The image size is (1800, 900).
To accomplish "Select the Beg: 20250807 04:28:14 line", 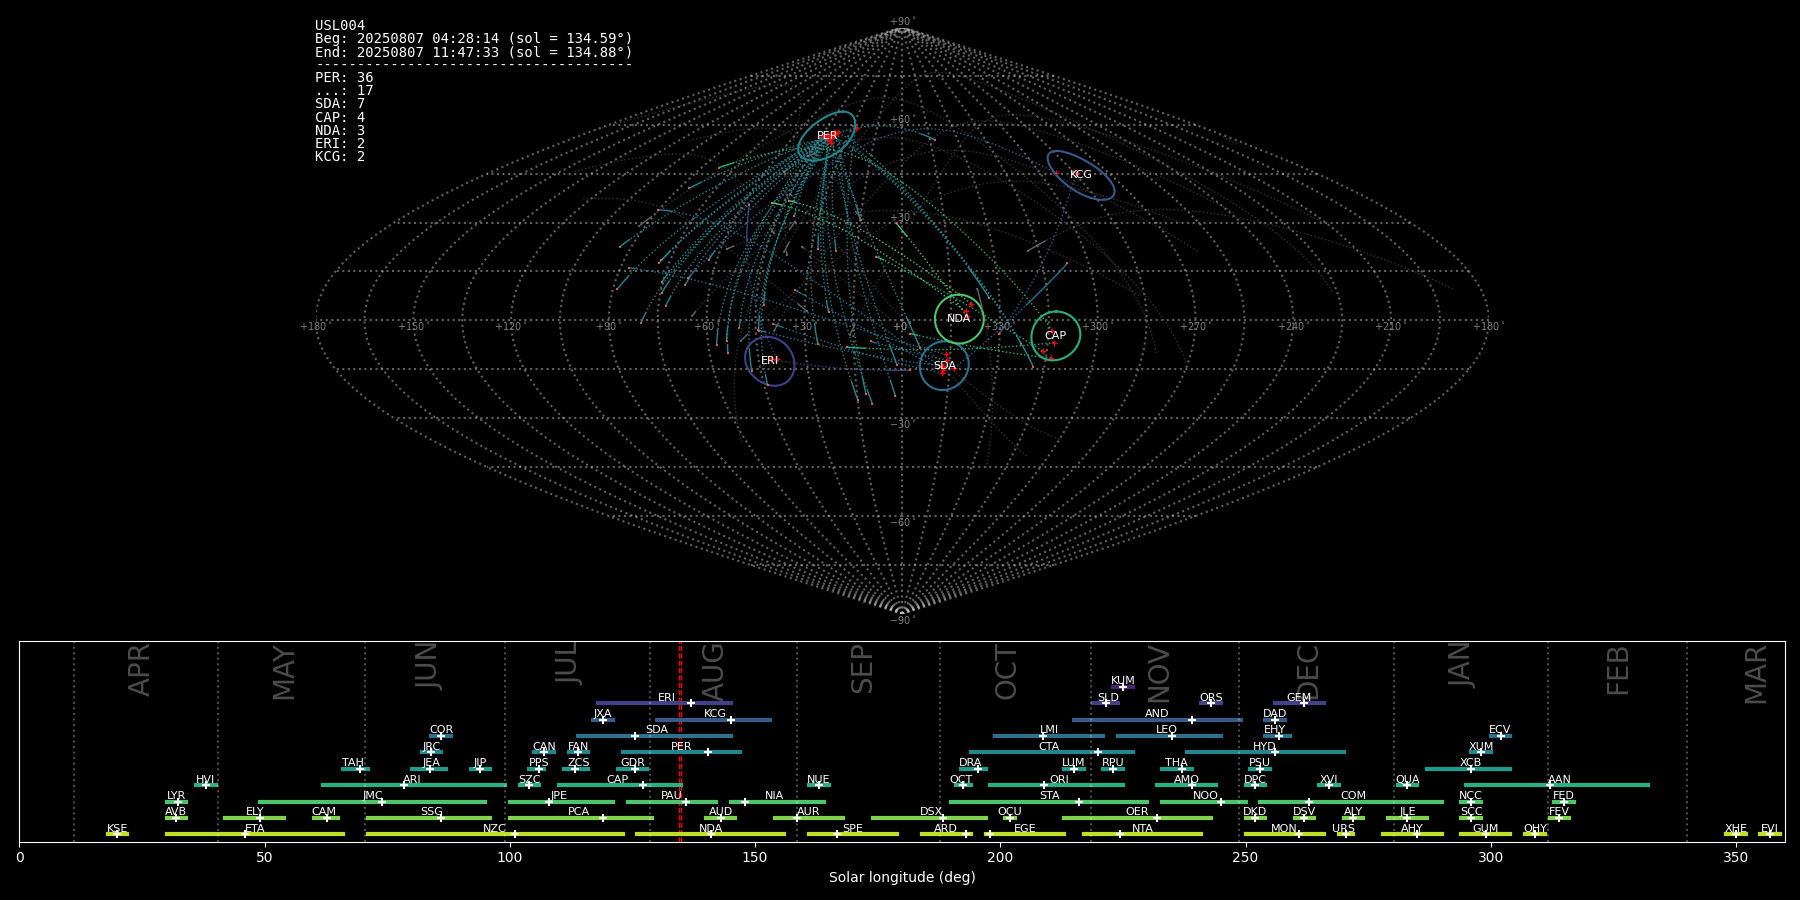I will tap(474, 39).
